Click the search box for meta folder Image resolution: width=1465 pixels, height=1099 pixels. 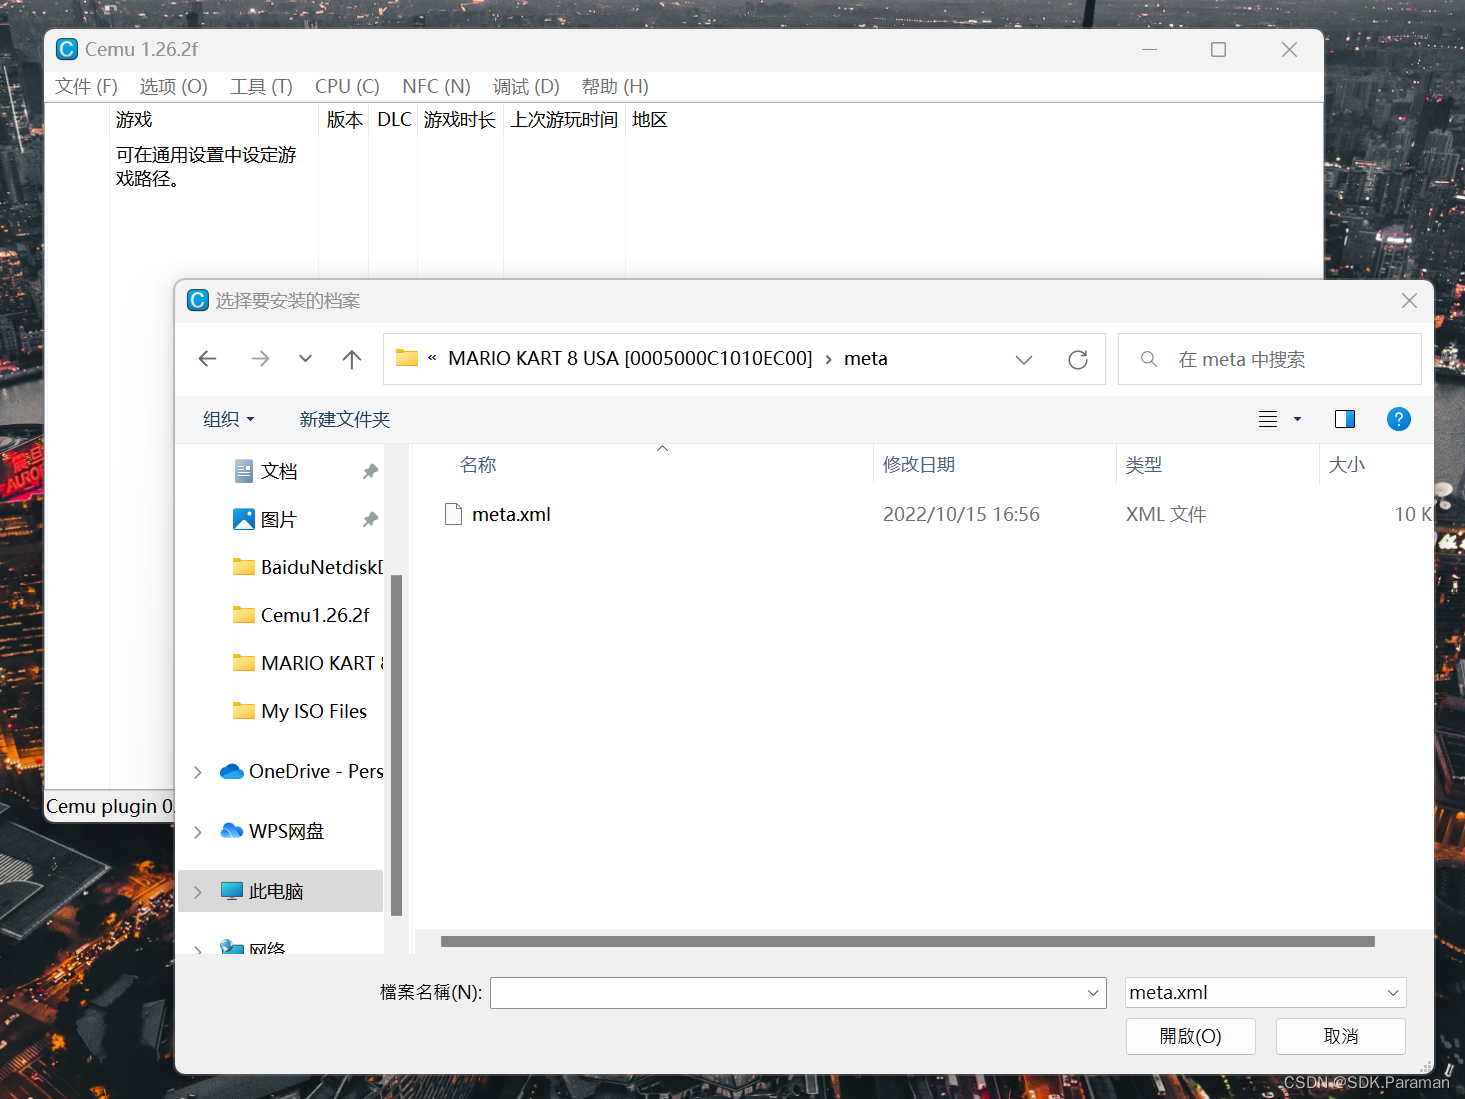coord(1269,359)
